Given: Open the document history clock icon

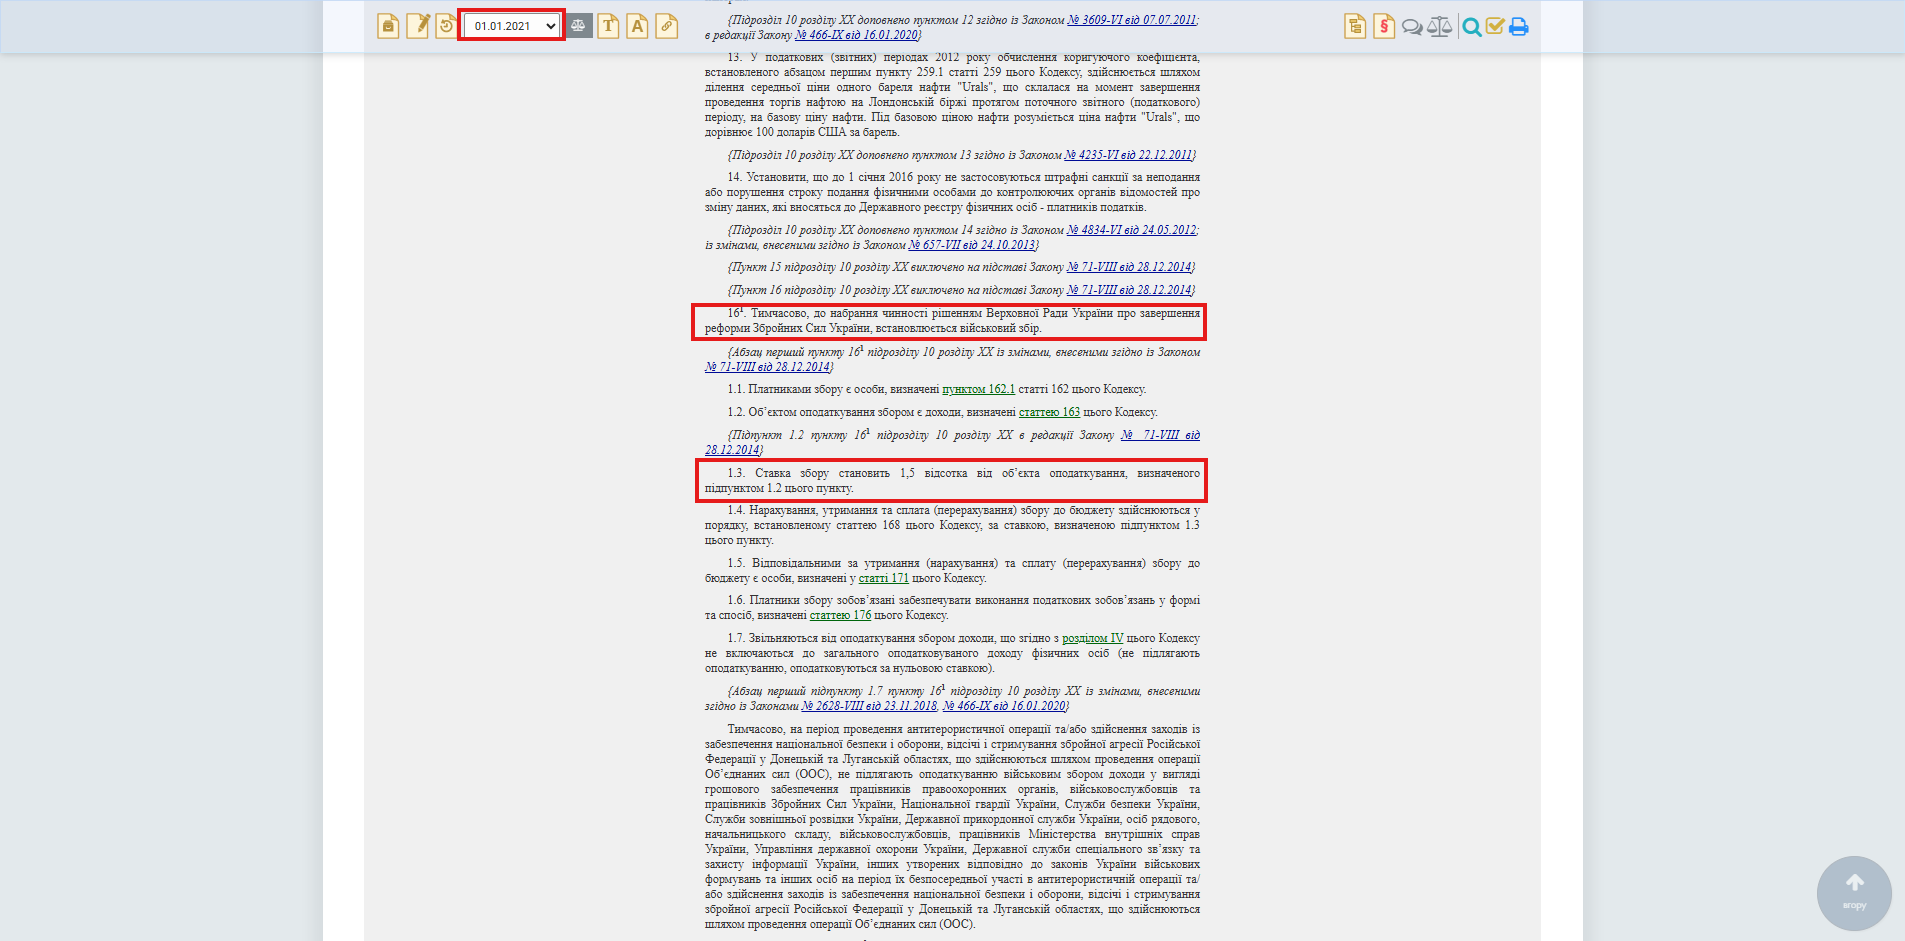Looking at the screenshot, I should 446,26.
